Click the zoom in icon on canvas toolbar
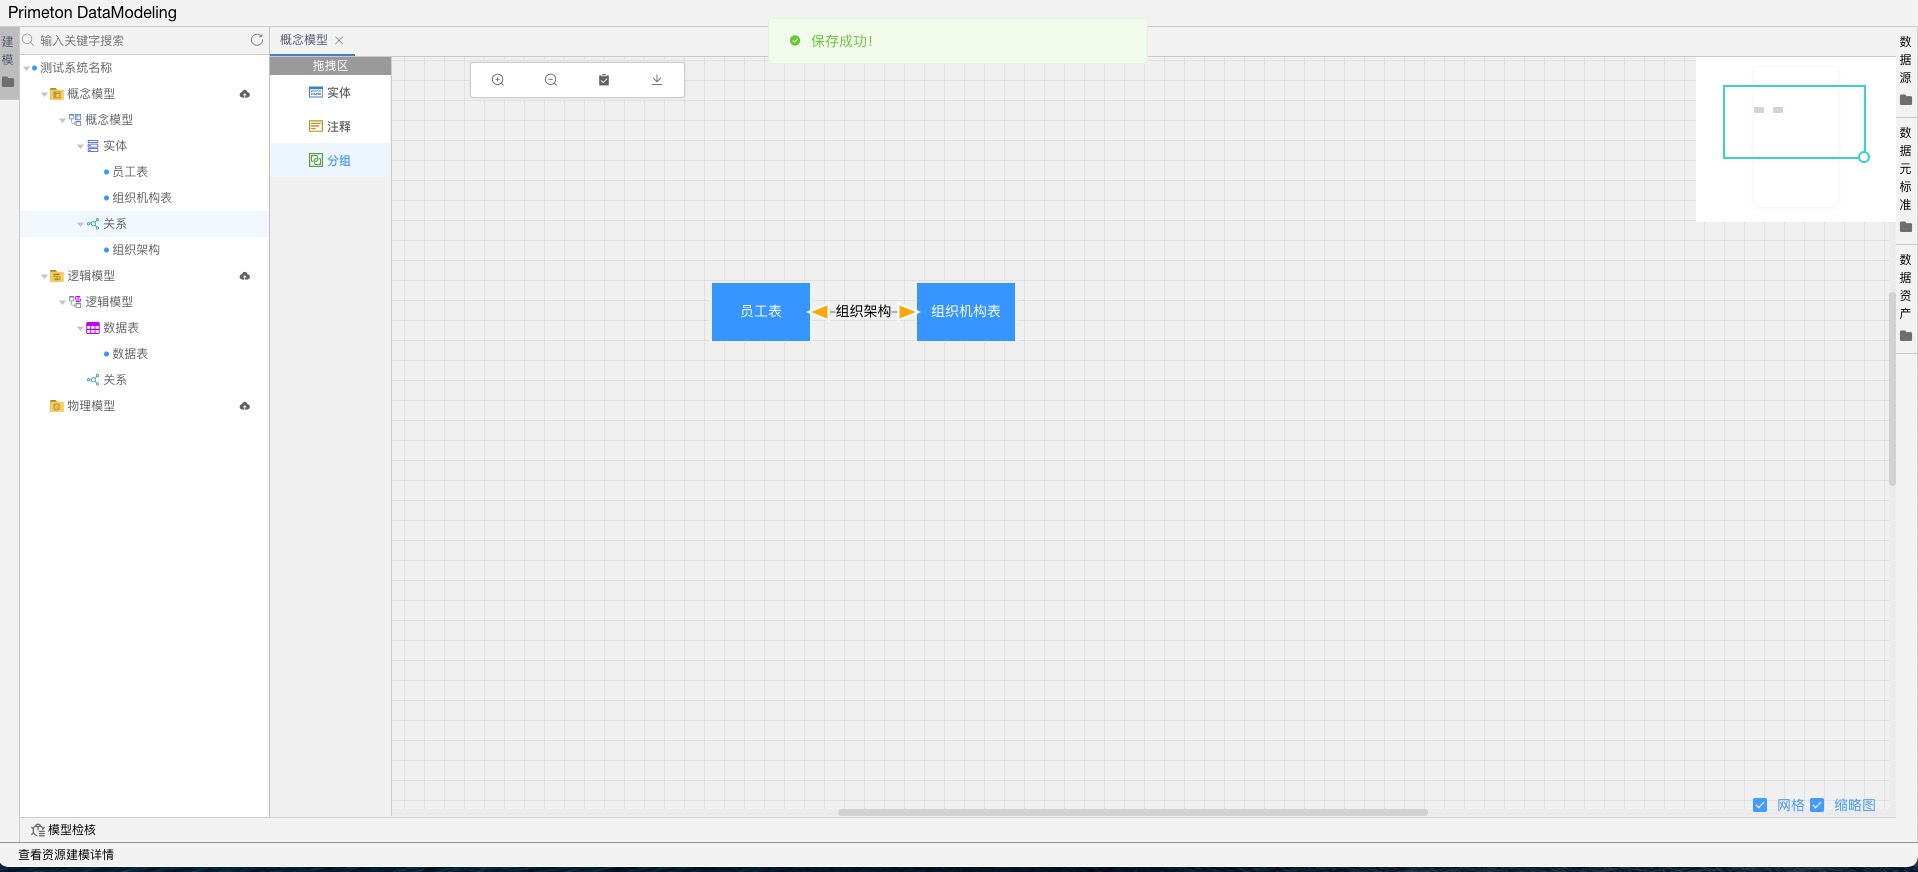Viewport: 1918px width, 872px height. pos(498,80)
